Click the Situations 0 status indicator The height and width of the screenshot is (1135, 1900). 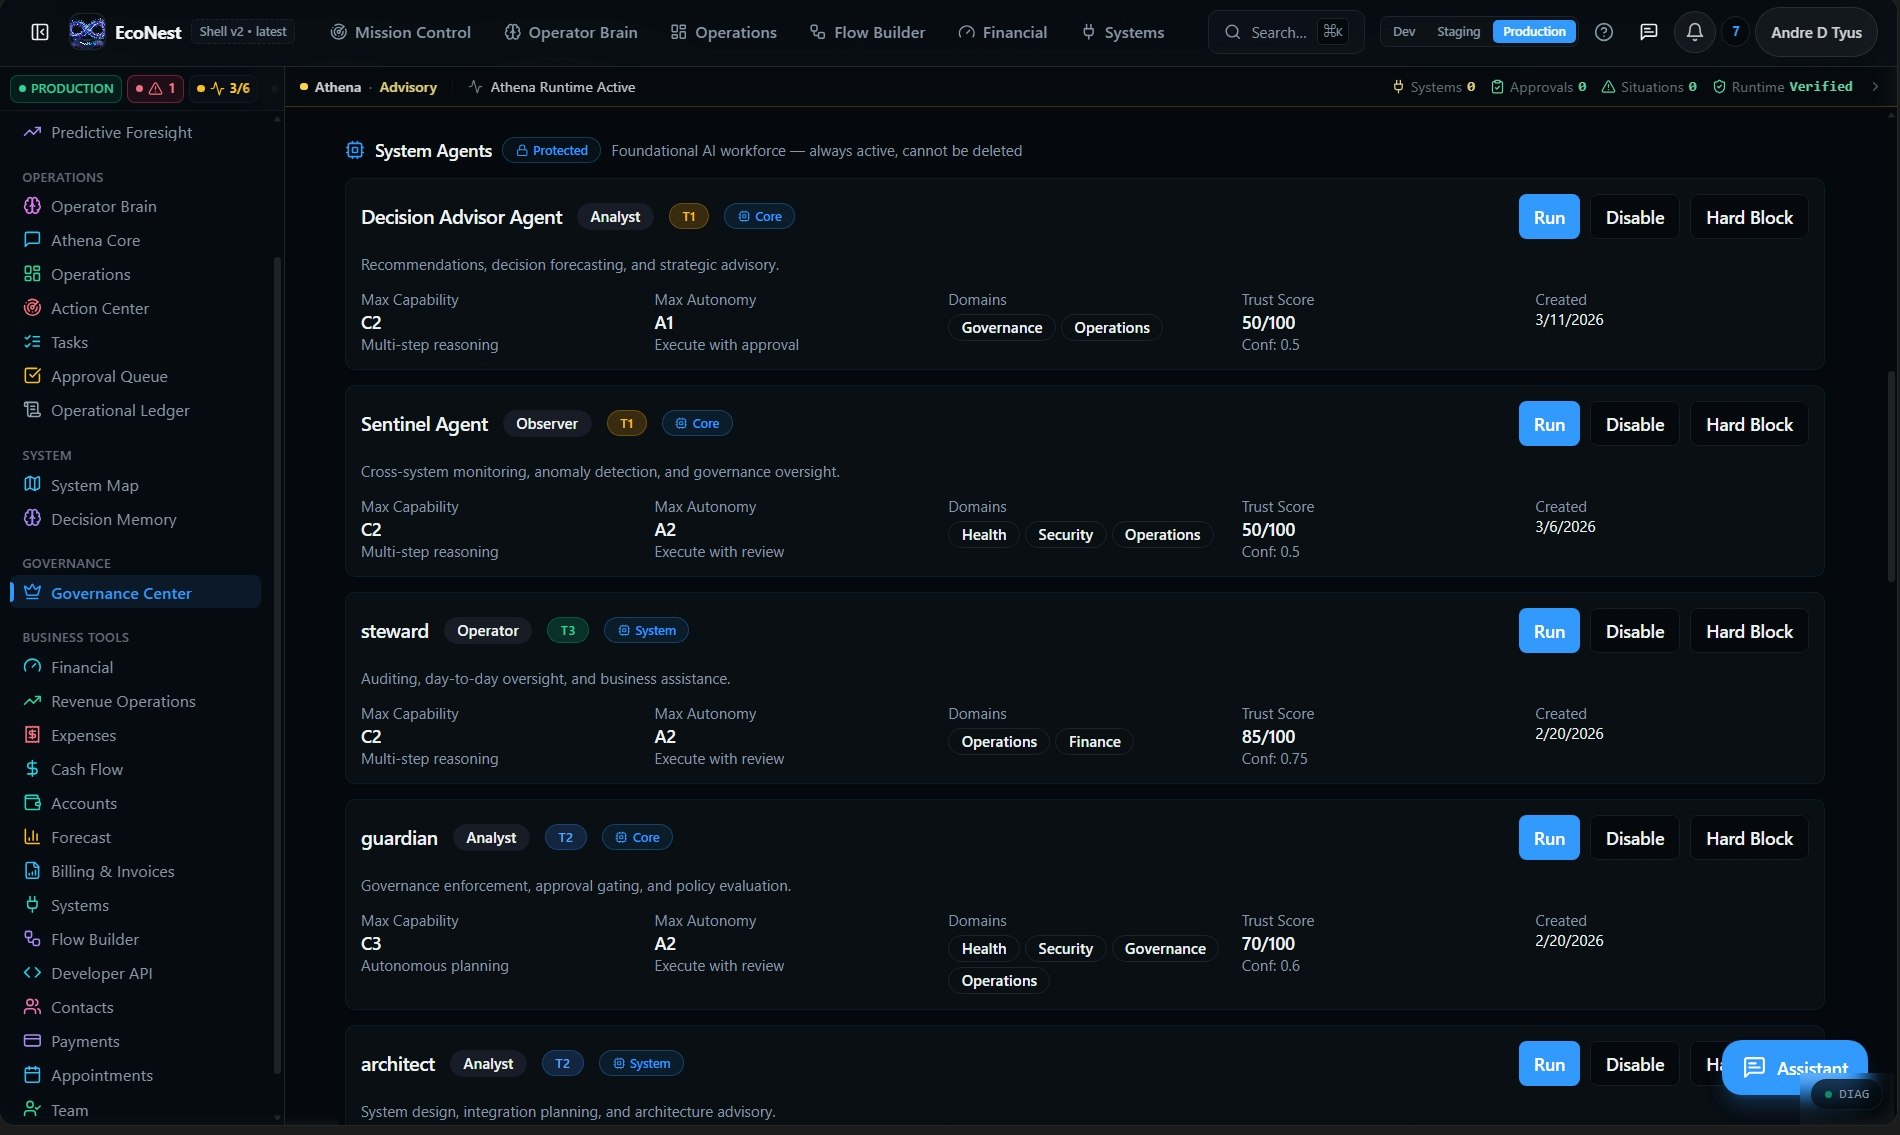point(1649,87)
